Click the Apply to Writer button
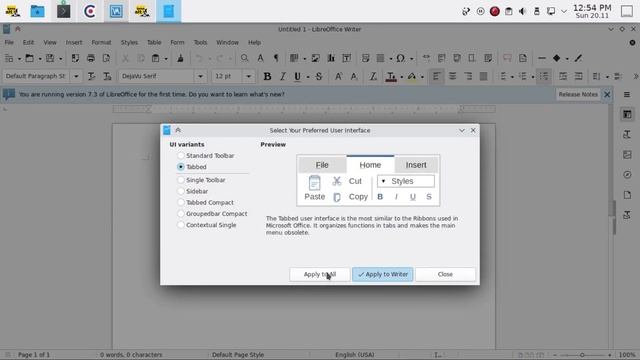The height and width of the screenshot is (360, 640). coord(382,274)
